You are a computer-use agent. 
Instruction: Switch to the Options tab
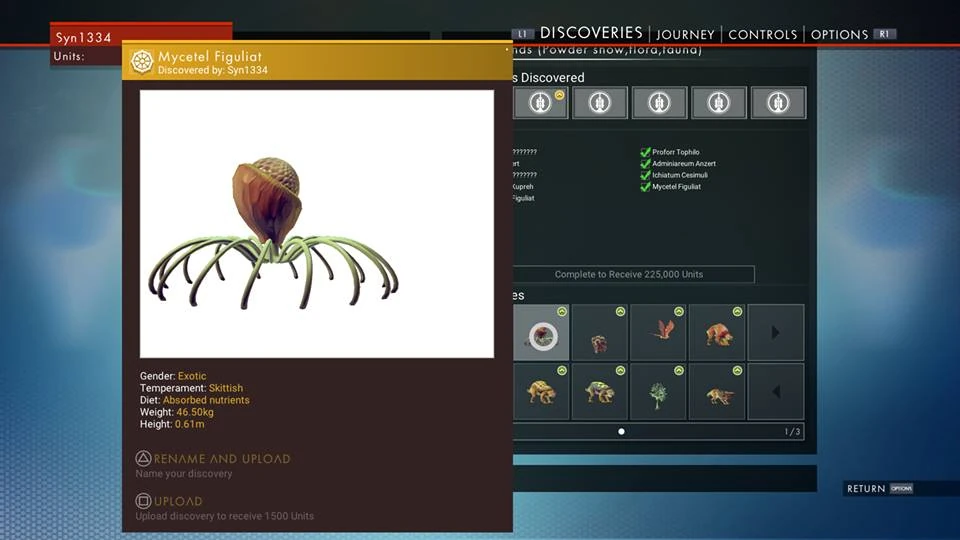click(x=839, y=34)
